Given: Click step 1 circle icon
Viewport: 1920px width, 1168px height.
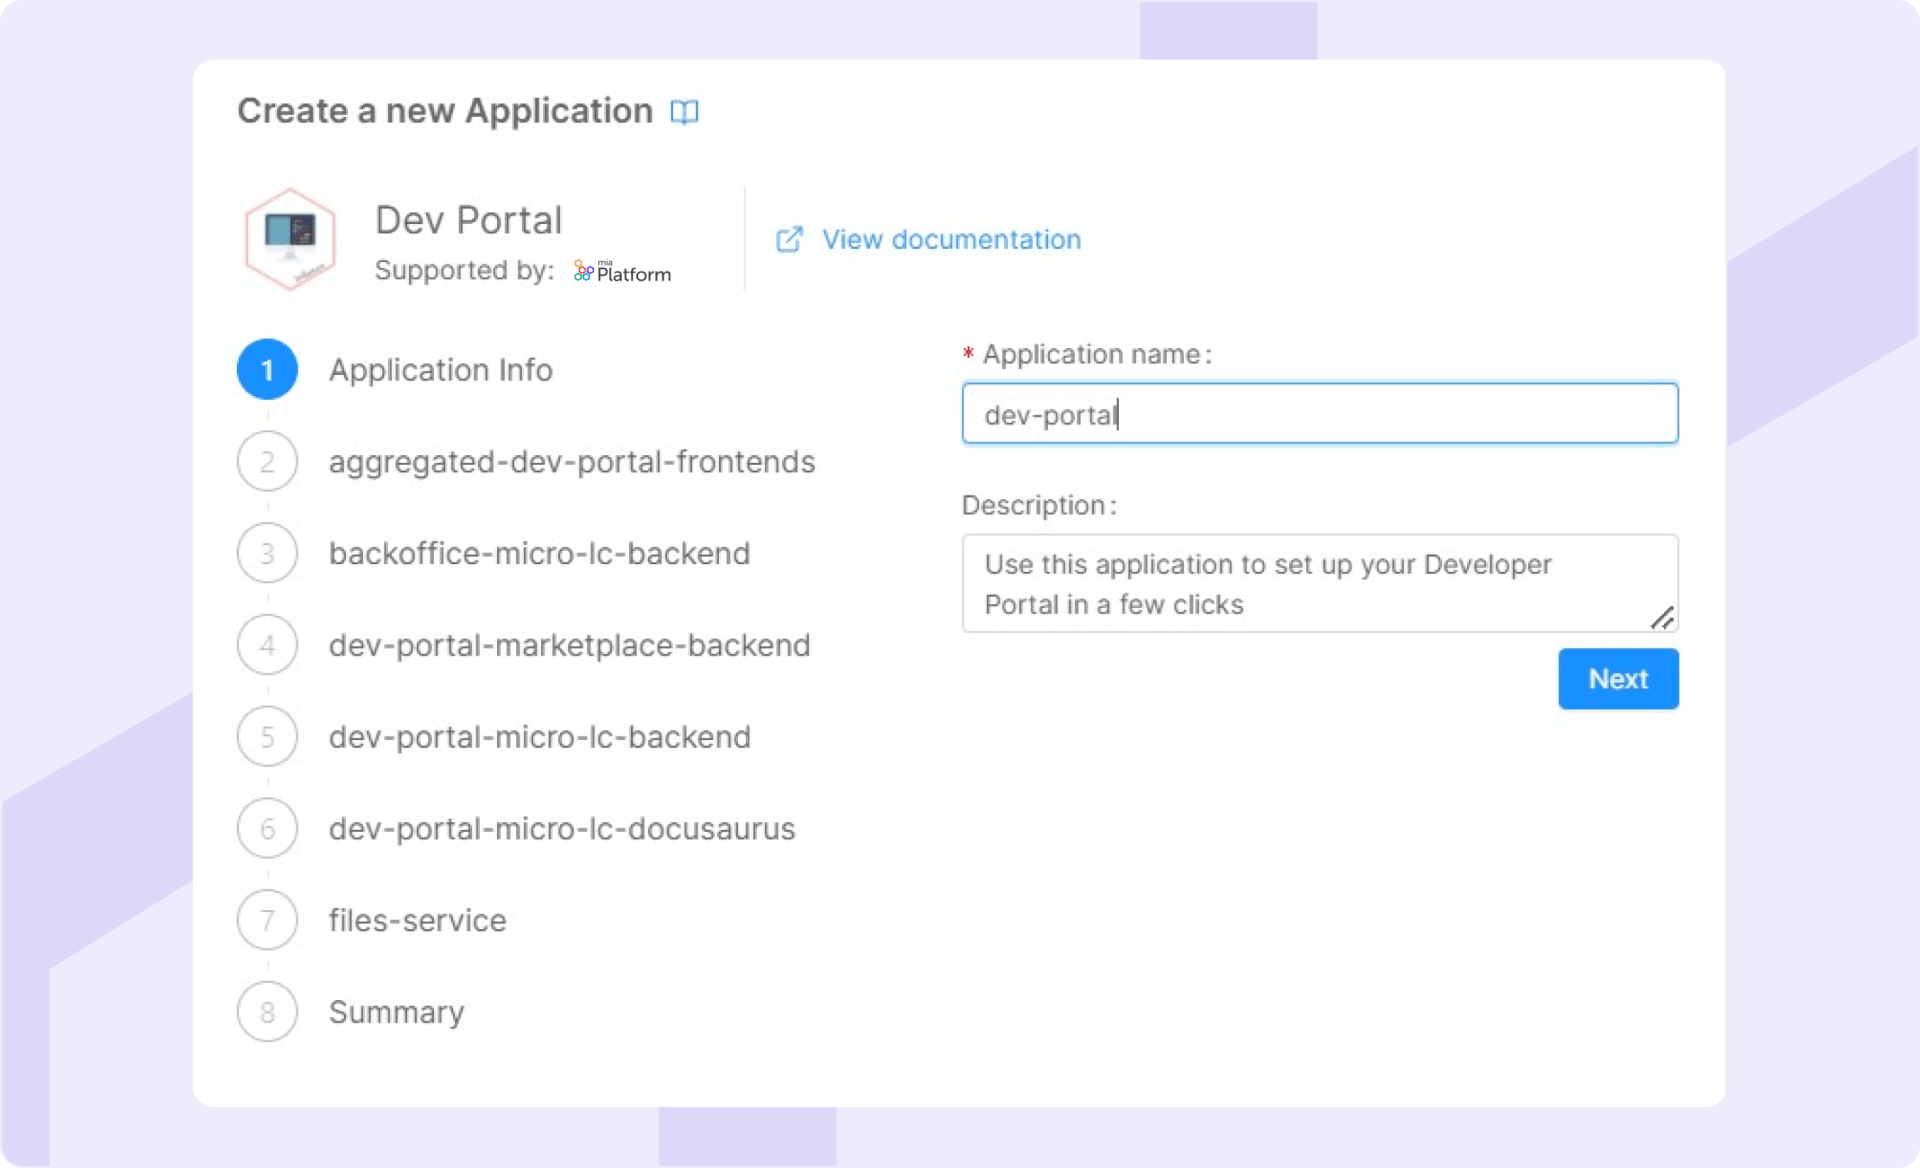Looking at the screenshot, I should click(267, 370).
